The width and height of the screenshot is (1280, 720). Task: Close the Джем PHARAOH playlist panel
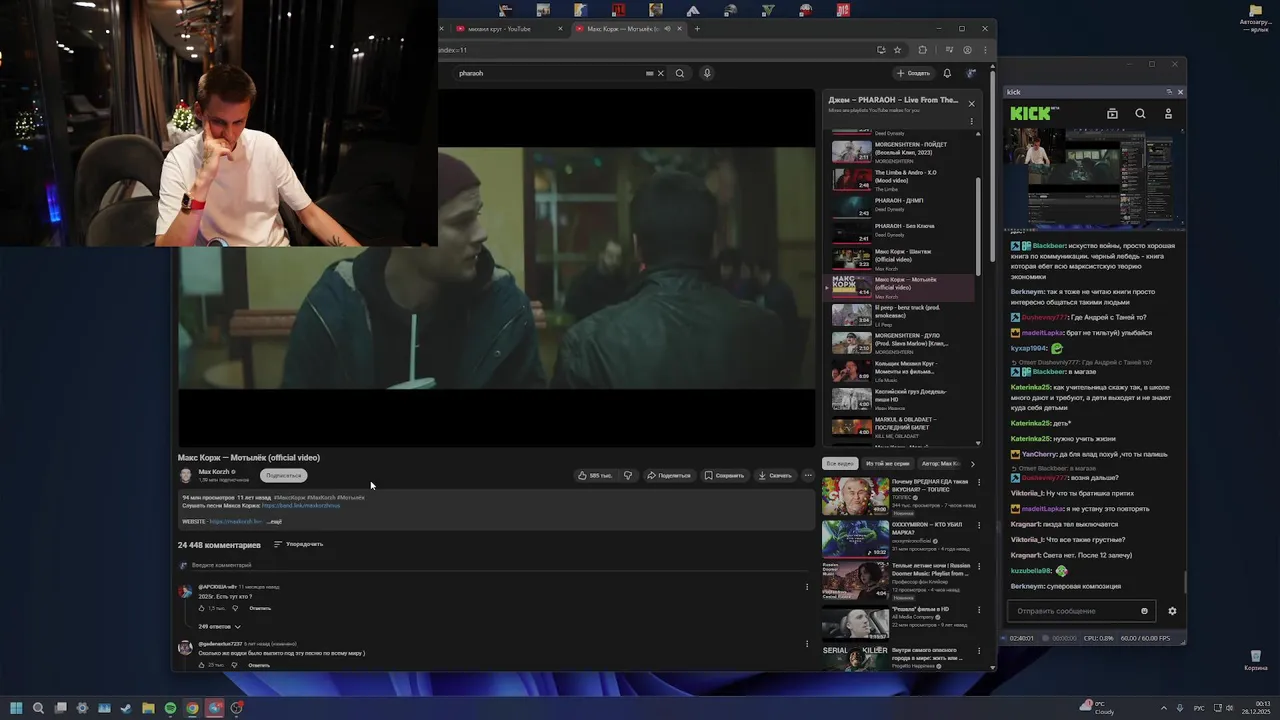click(971, 103)
